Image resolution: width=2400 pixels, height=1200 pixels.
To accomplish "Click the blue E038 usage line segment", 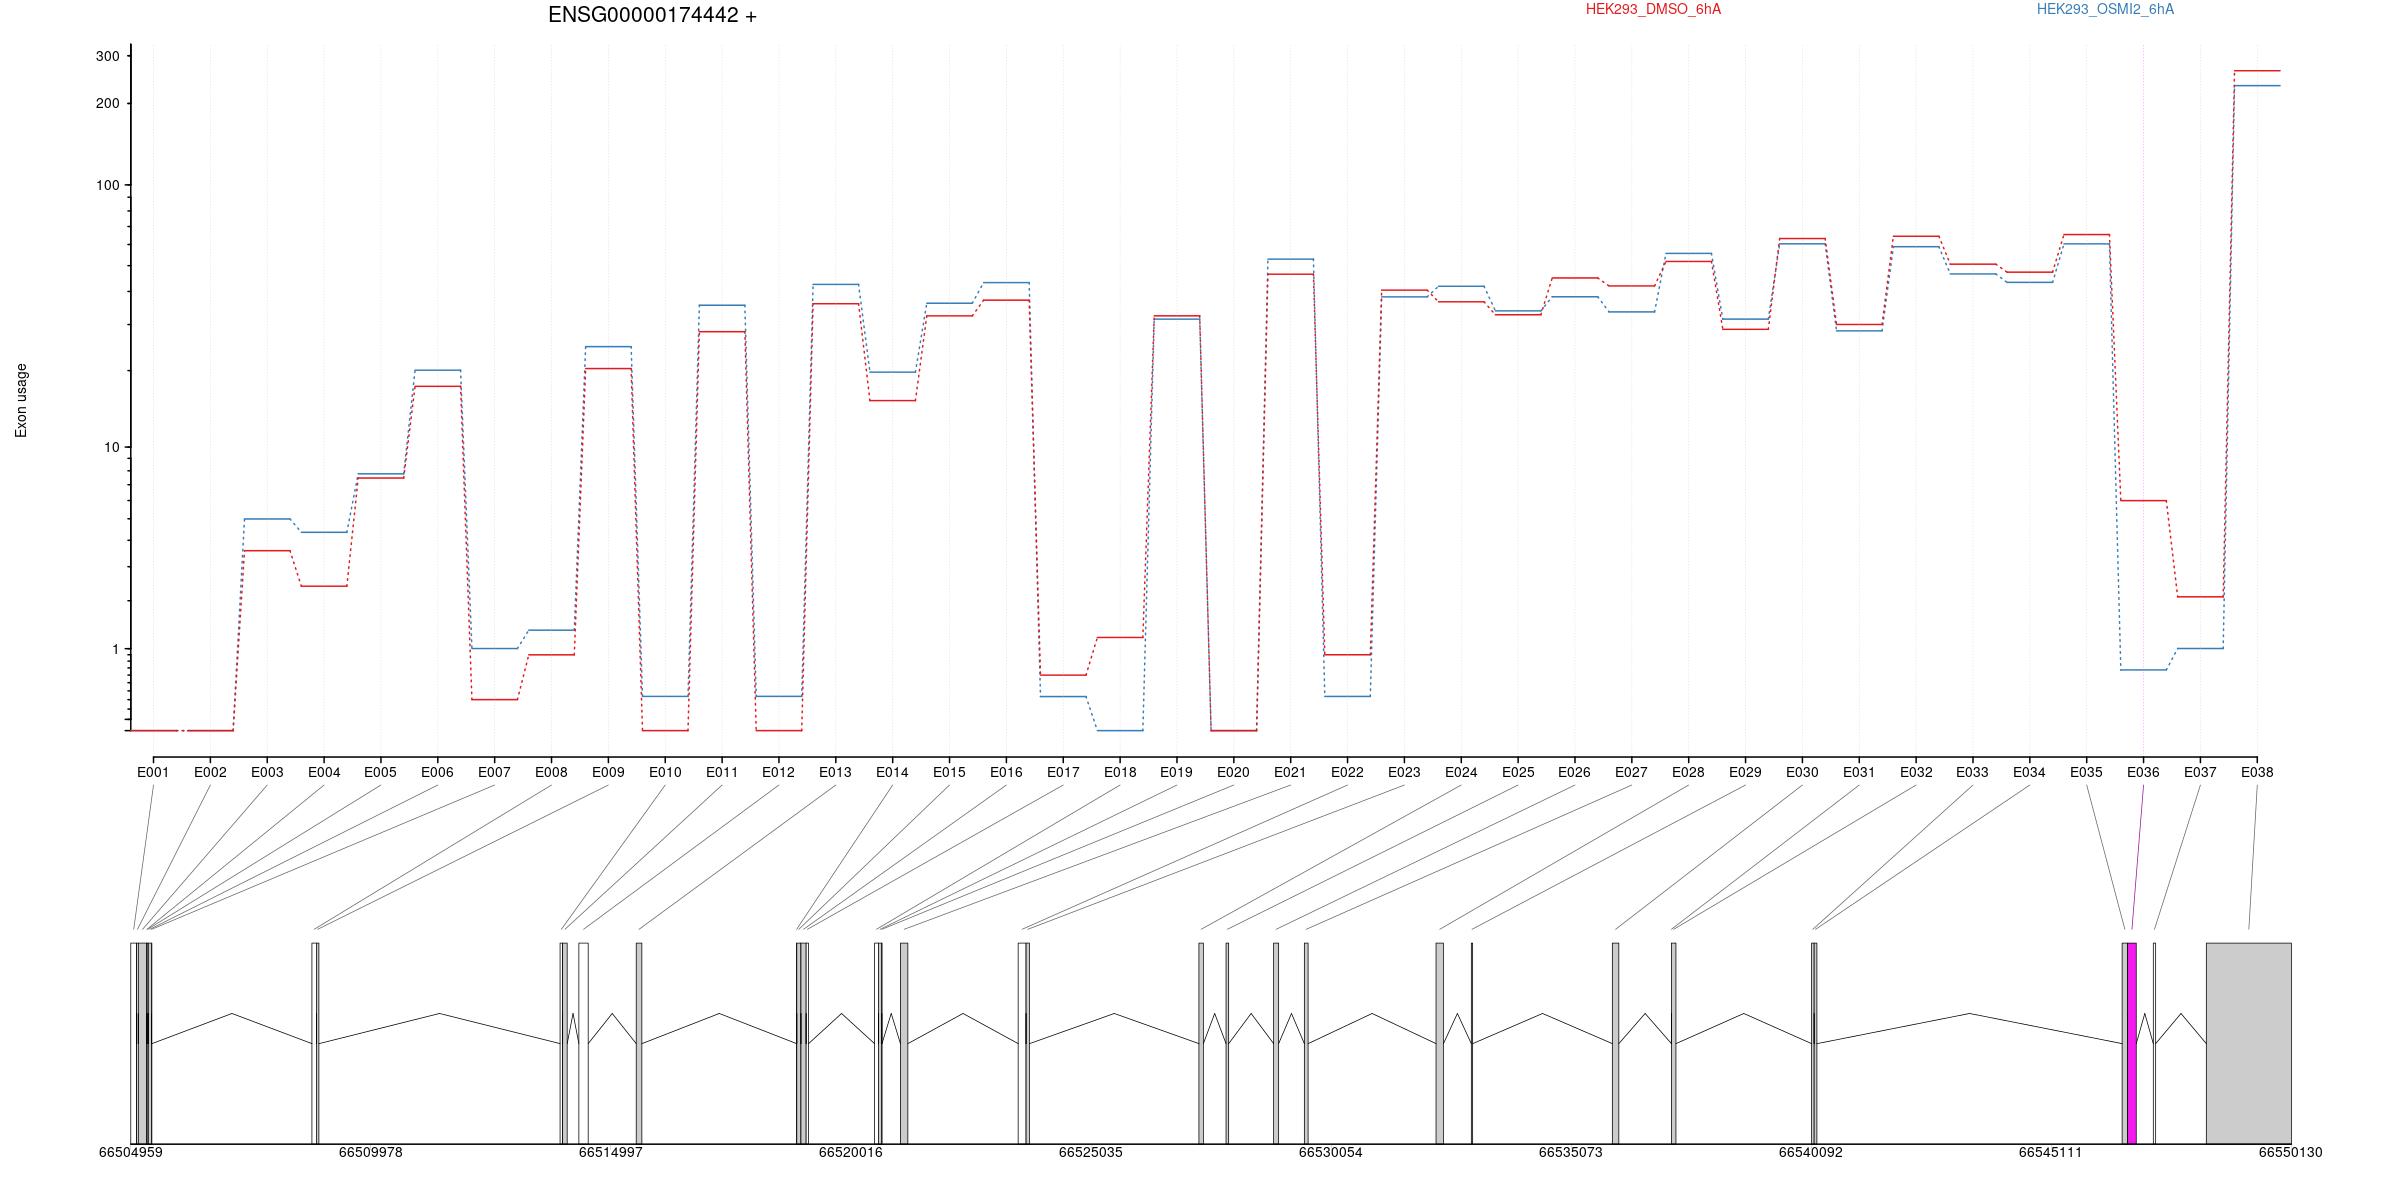I will [x=2257, y=86].
